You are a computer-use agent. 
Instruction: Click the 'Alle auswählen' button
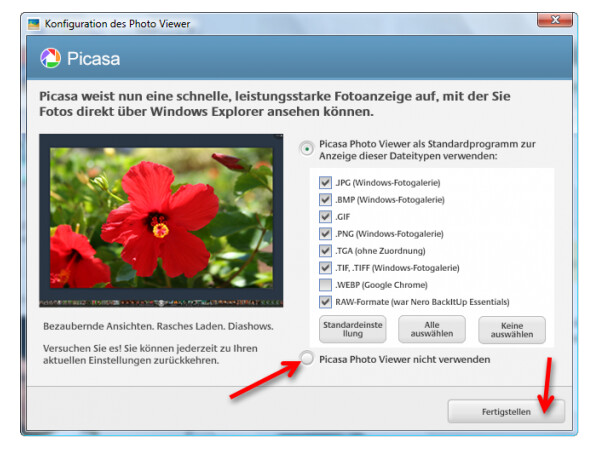click(x=432, y=329)
